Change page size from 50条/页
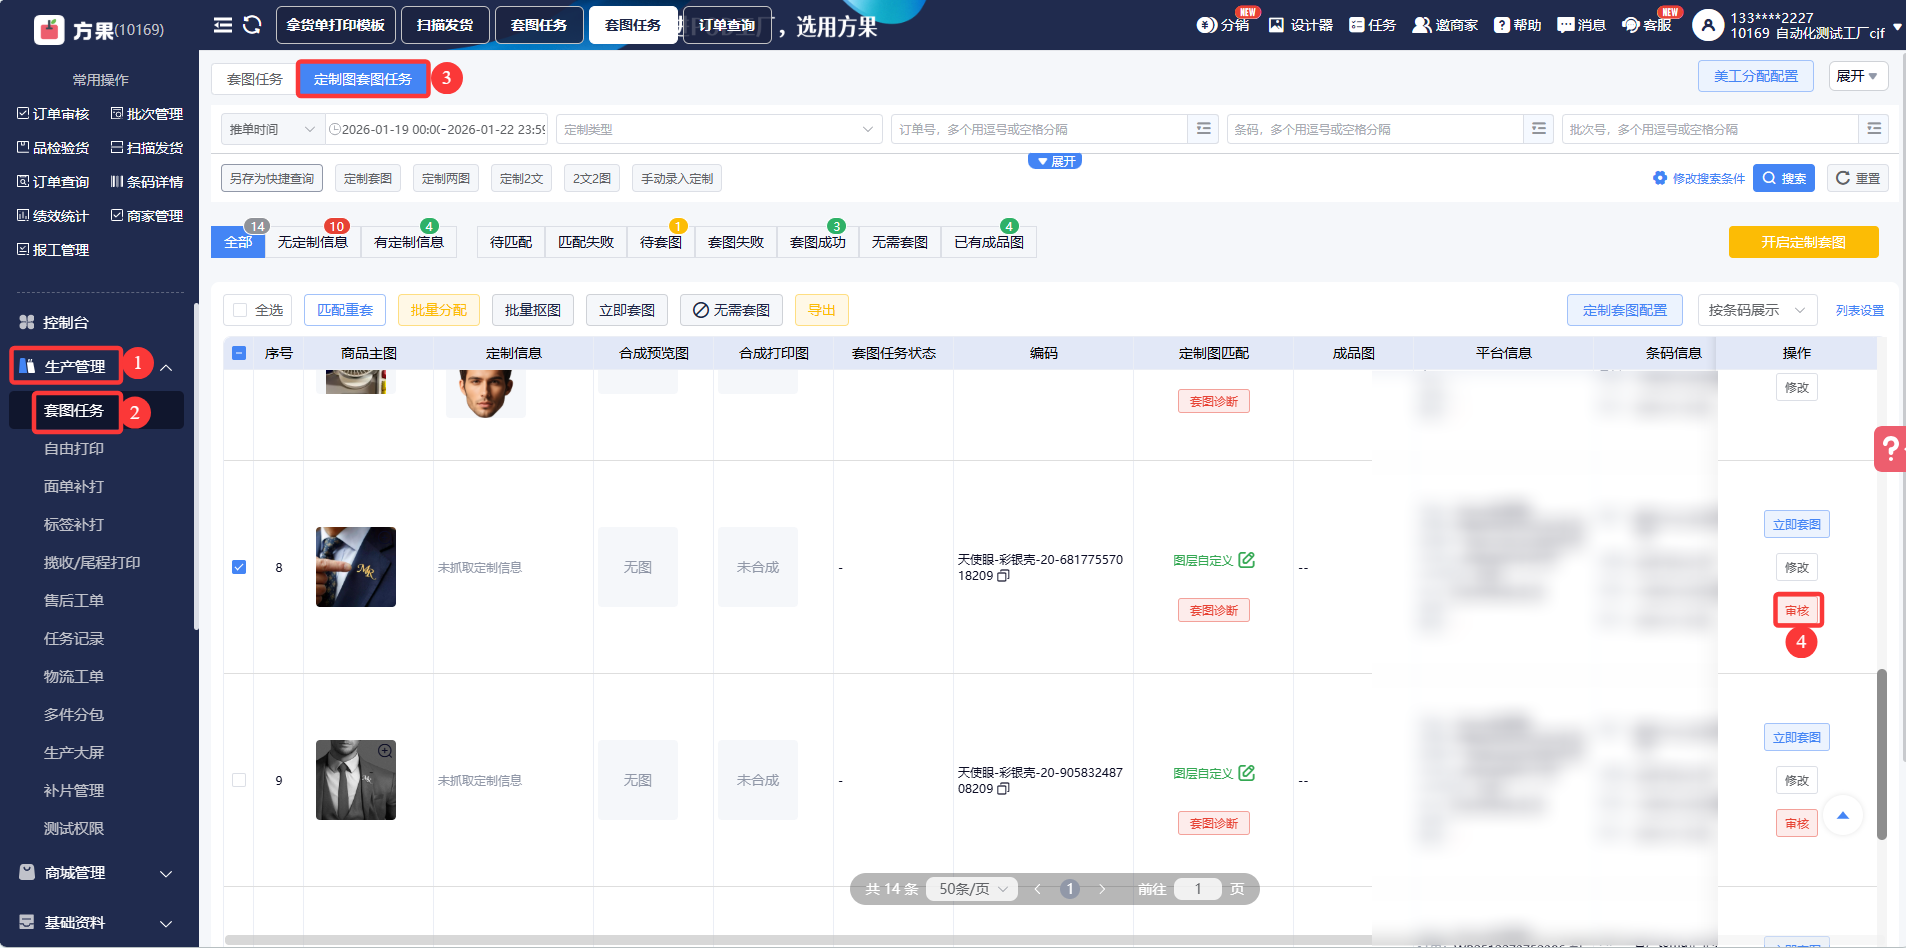The width and height of the screenshot is (1906, 948). 972,889
